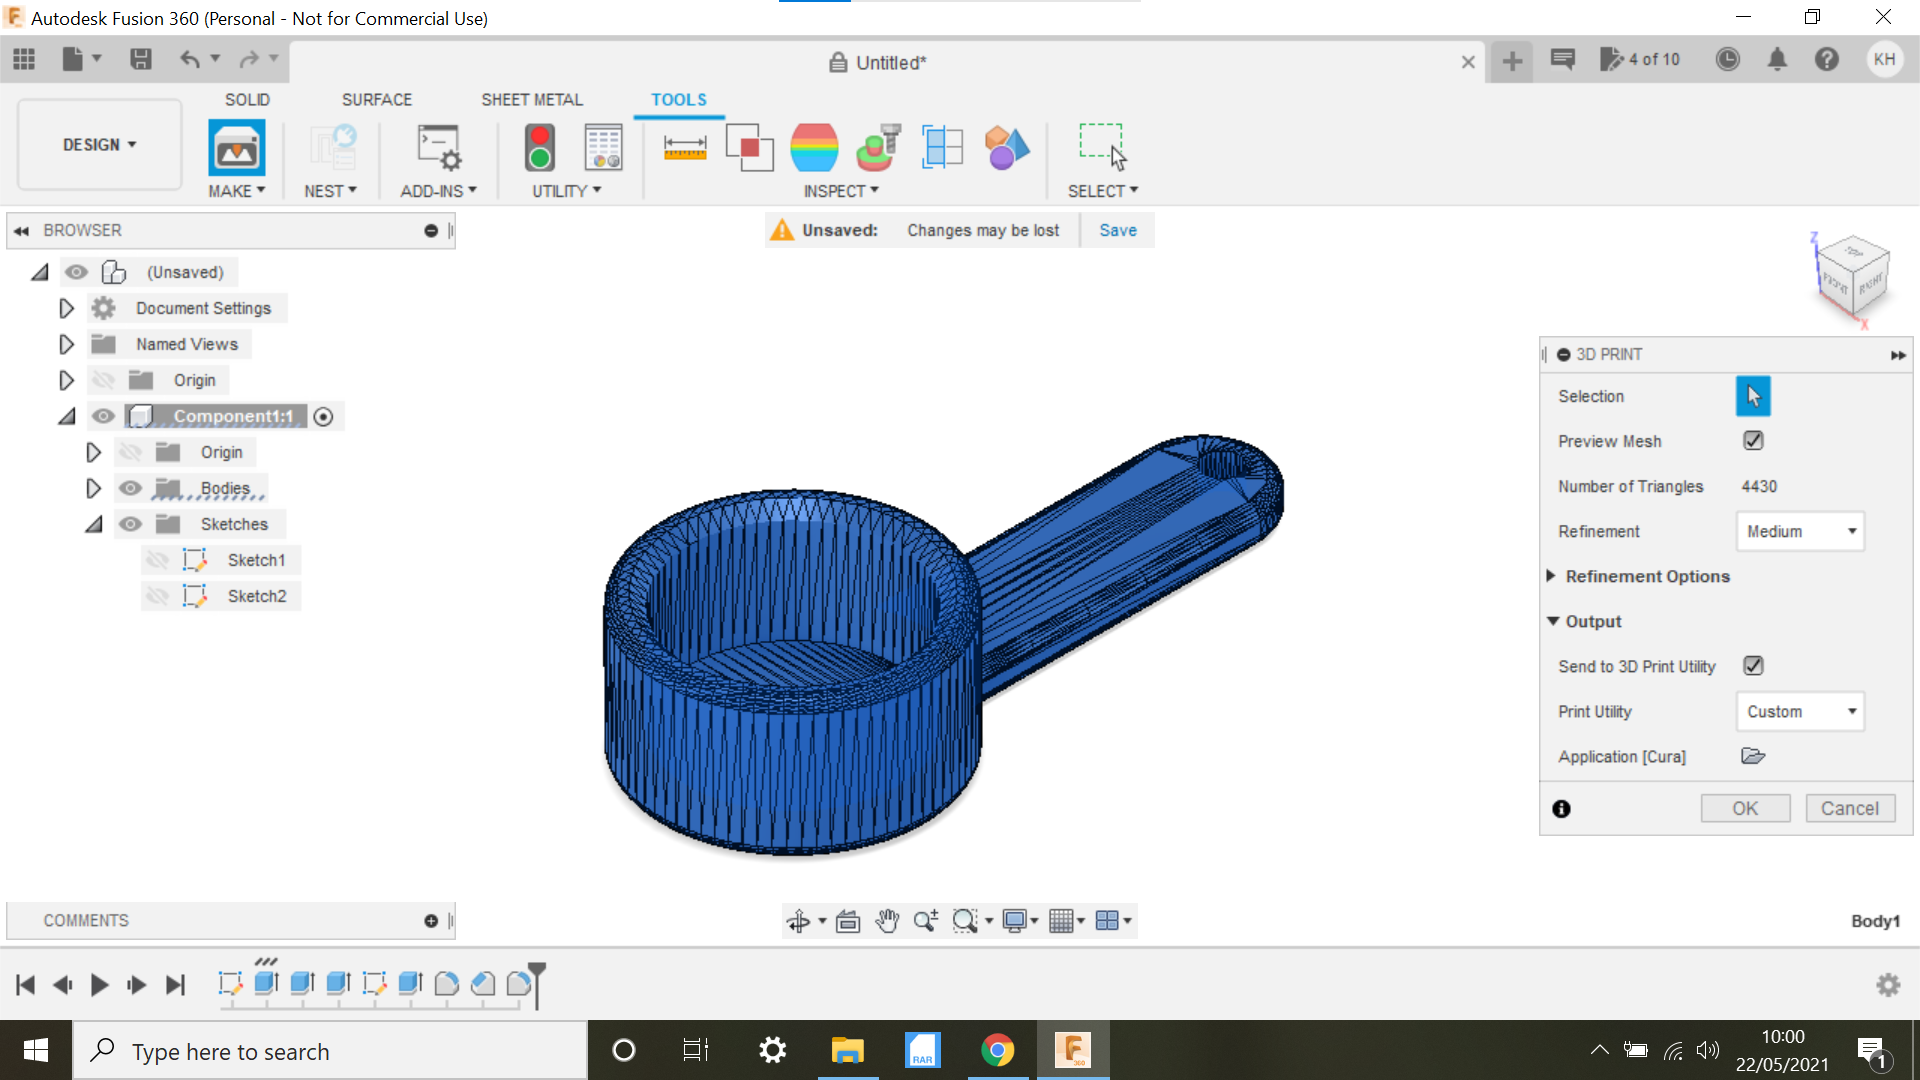The image size is (1920, 1080).
Task: Uncheck the Preview Mesh checkbox
Action: point(1754,440)
